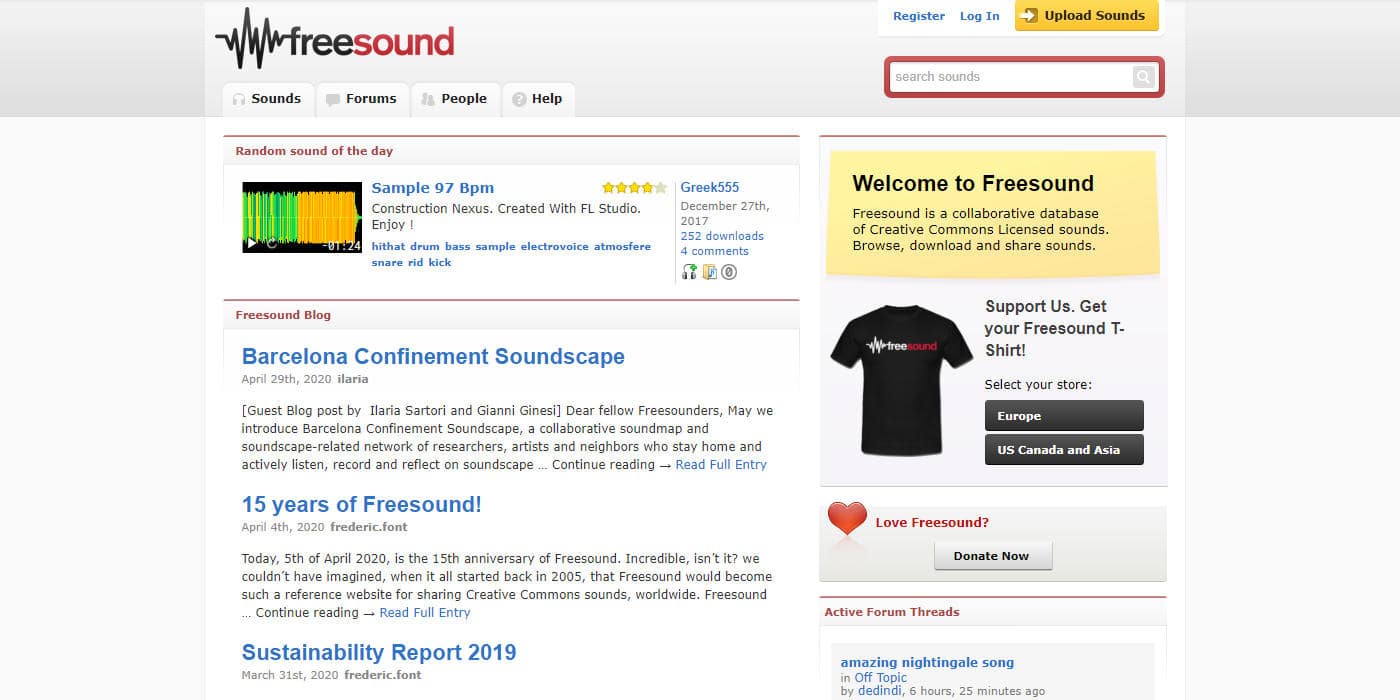This screenshot has height=700, width=1400.
Task: Open the amazing nightingale song thread
Action: coord(927,662)
